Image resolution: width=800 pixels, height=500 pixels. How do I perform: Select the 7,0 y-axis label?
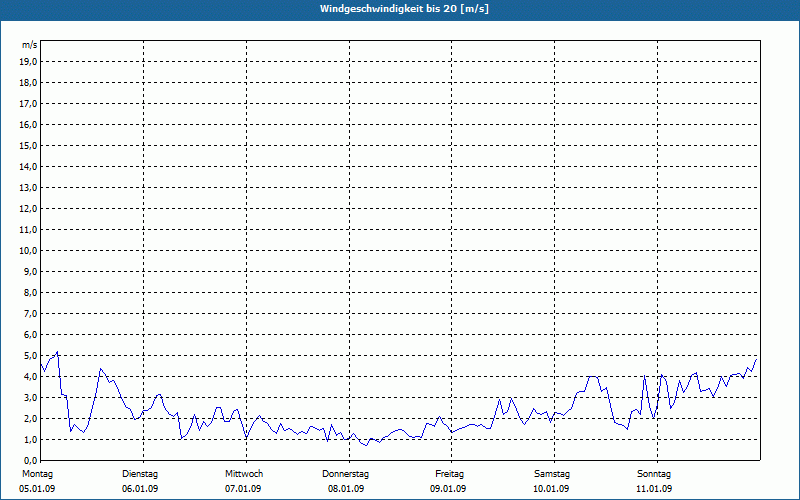point(30,314)
